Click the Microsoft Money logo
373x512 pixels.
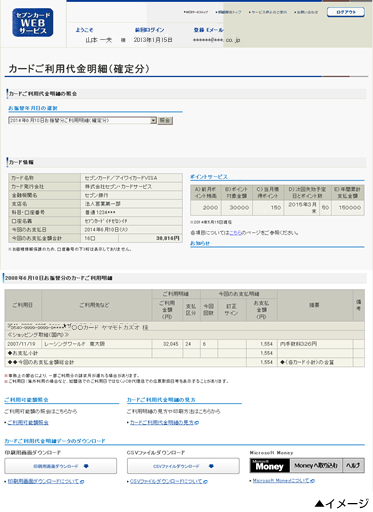[270, 466]
